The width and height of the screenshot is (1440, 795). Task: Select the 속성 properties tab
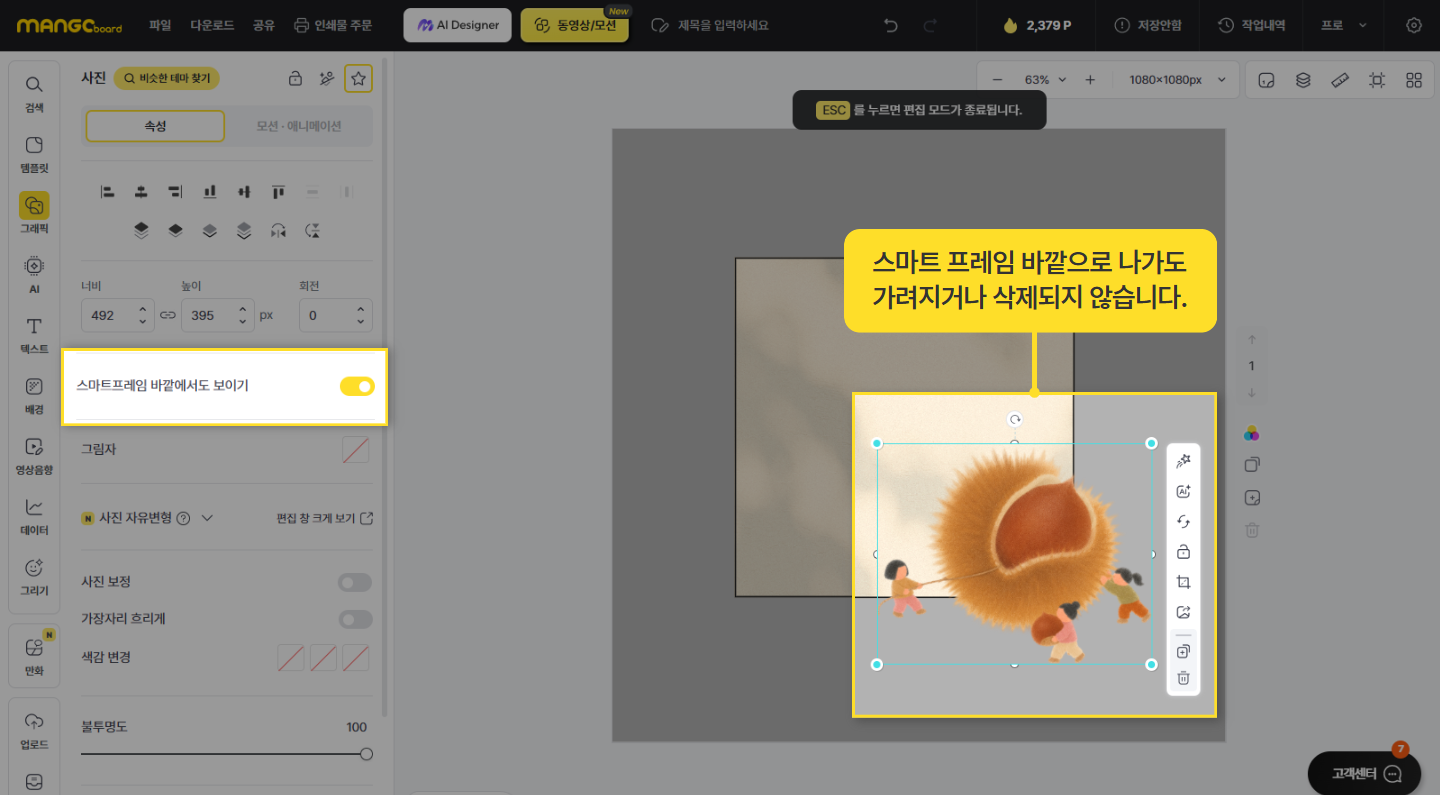tap(155, 126)
